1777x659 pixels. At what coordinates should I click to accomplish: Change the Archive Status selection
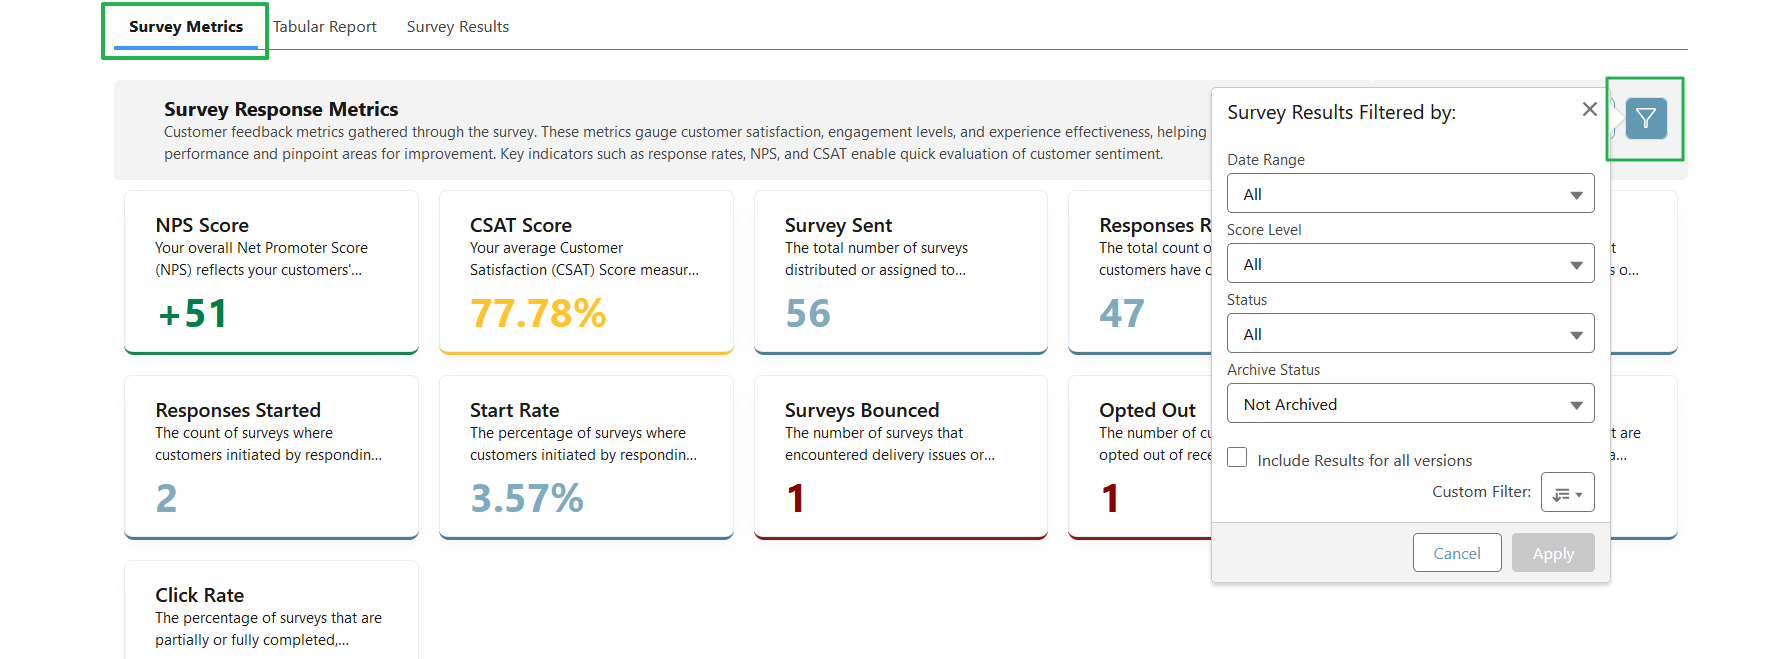coord(1409,403)
